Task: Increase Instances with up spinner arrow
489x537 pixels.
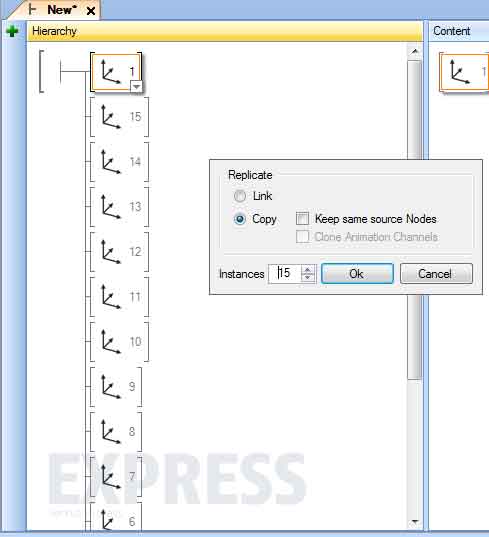Action: coord(308,270)
